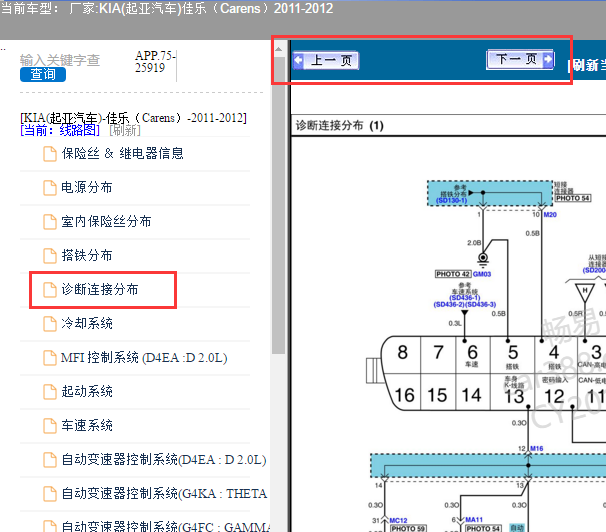The image size is (606, 532).
Task: Open 电源分布 entry
Action: pyautogui.click(x=87, y=187)
